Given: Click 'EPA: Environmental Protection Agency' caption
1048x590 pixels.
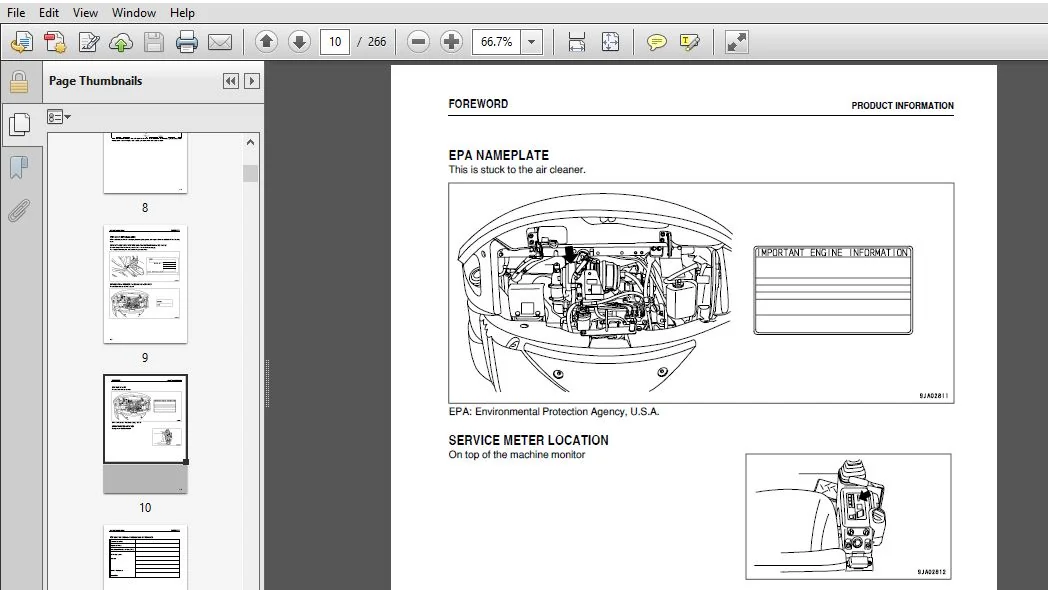Looking at the screenshot, I should [x=554, y=412].
